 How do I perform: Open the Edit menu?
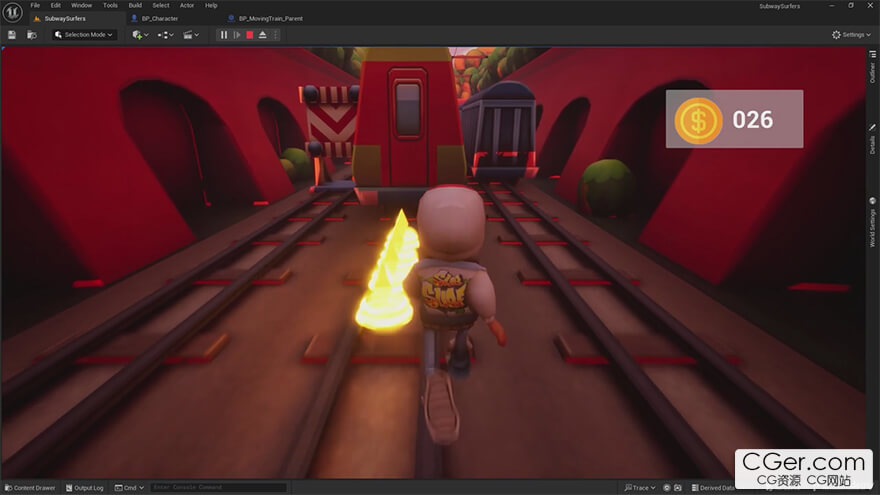tap(56, 5)
